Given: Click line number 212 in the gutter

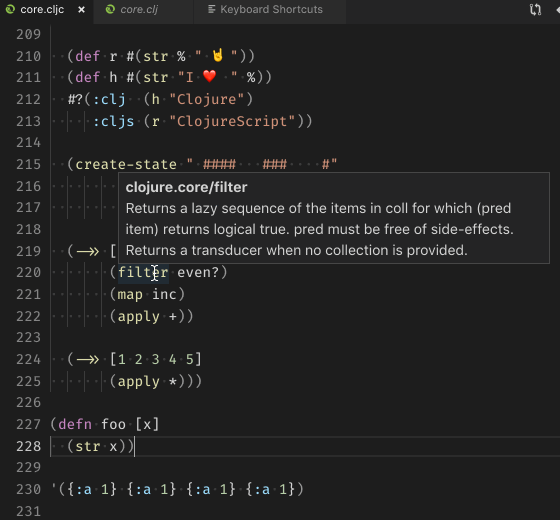Looking at the screenshot, I should (x=29, y=100).
